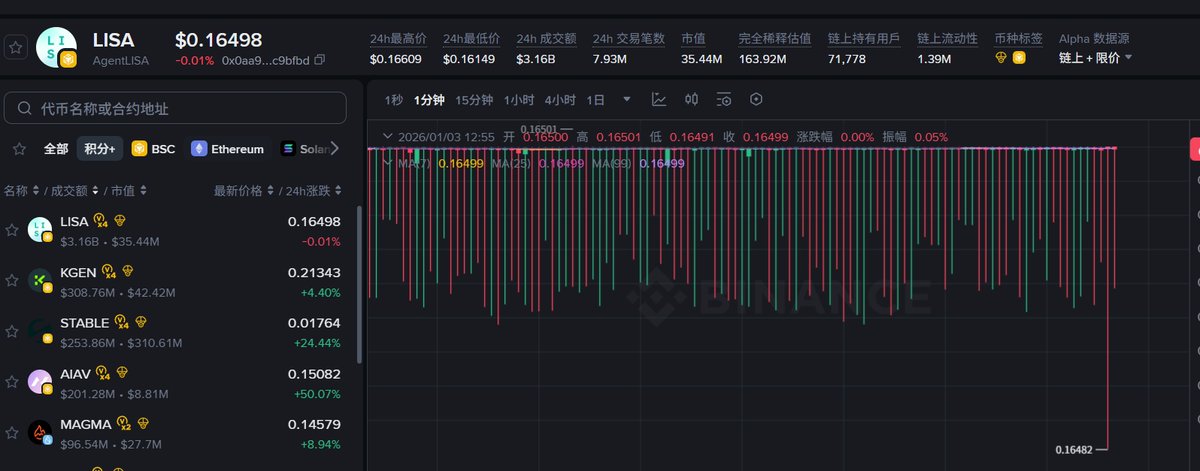
Task: Sort list by 最新价格 column
Action: tap(246, 190)
